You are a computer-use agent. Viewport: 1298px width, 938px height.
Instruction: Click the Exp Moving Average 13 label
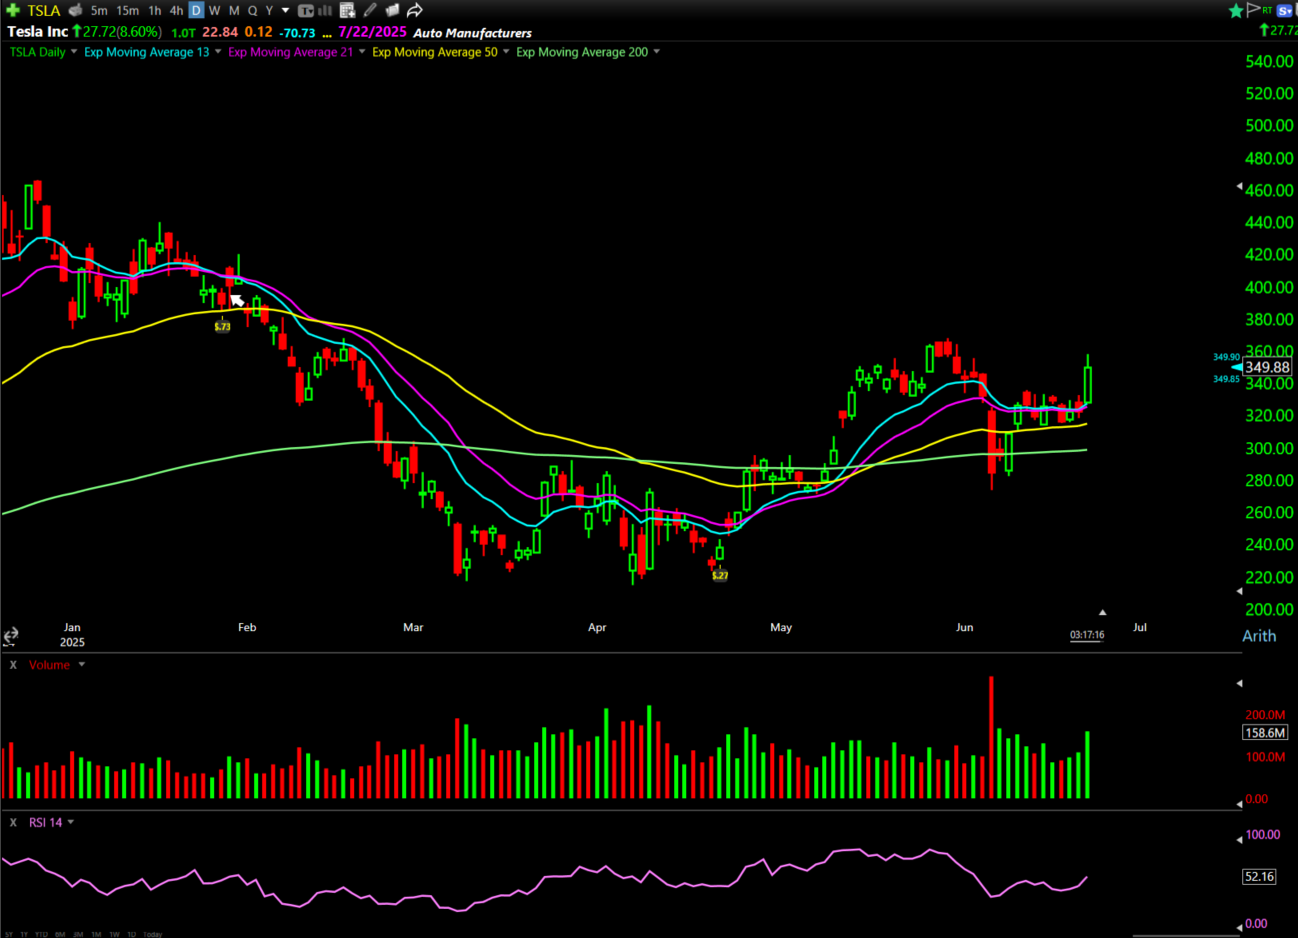tap(147, 52)
